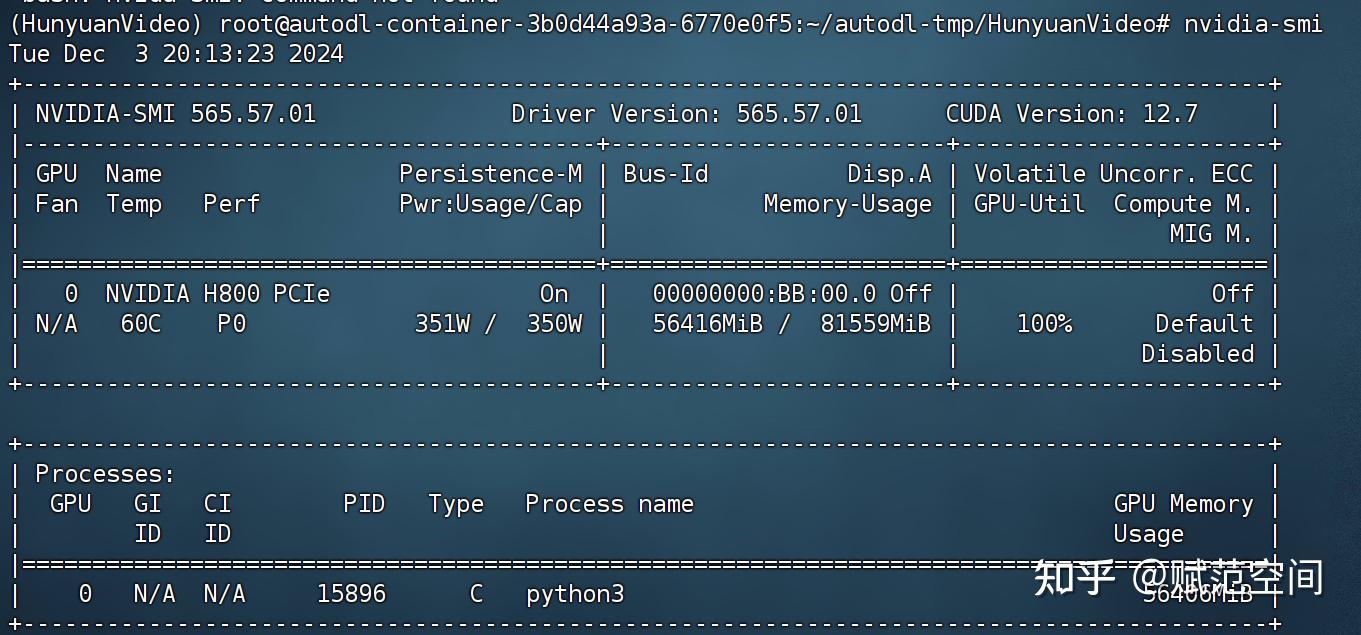Click the bus ID 00000000:BB:00.0
The width and height of the screenshot is (1361, 635).
(x=764, y=294)
